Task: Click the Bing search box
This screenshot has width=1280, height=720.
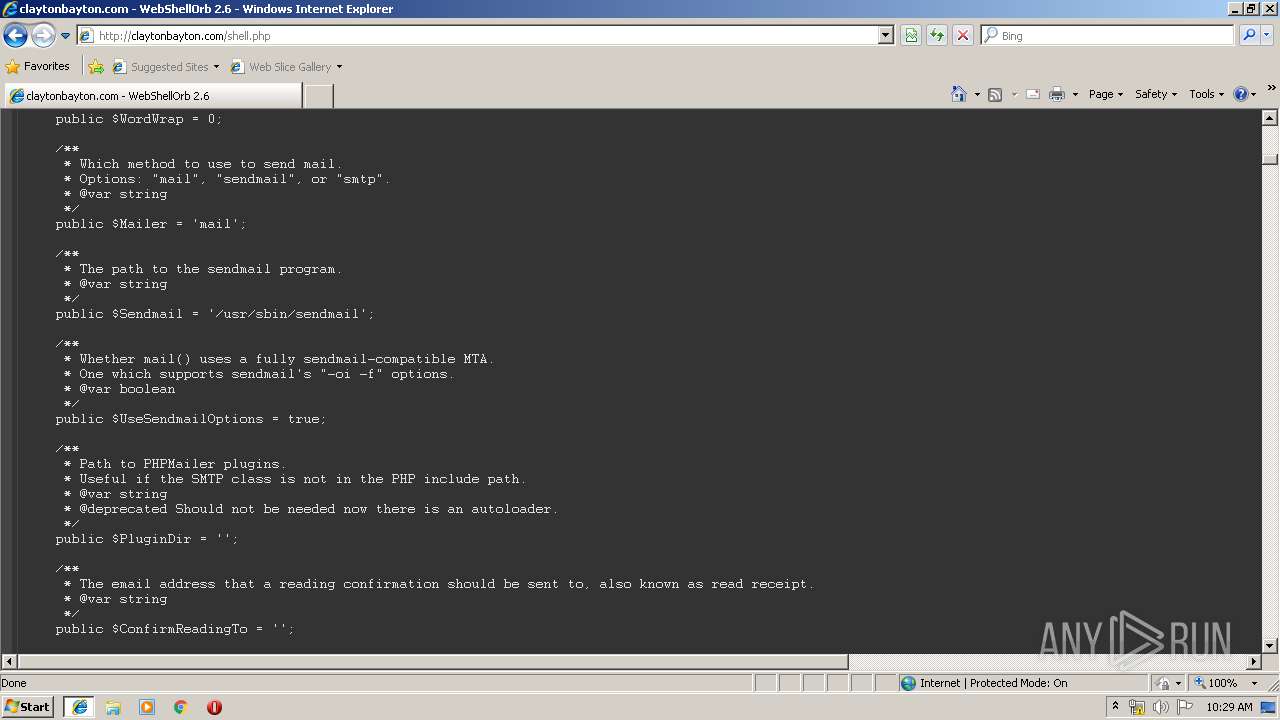Action: [x=1108, y=36]
